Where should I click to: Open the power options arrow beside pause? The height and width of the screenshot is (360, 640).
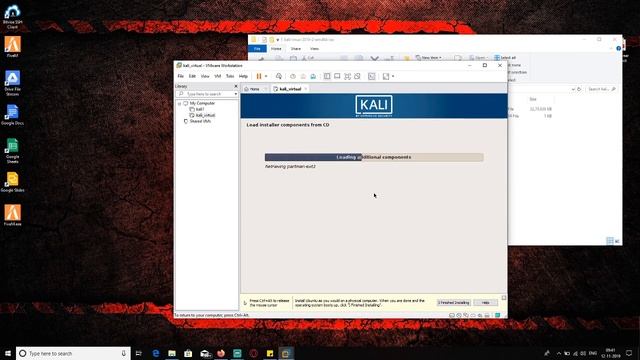click(x=266, y=76)
